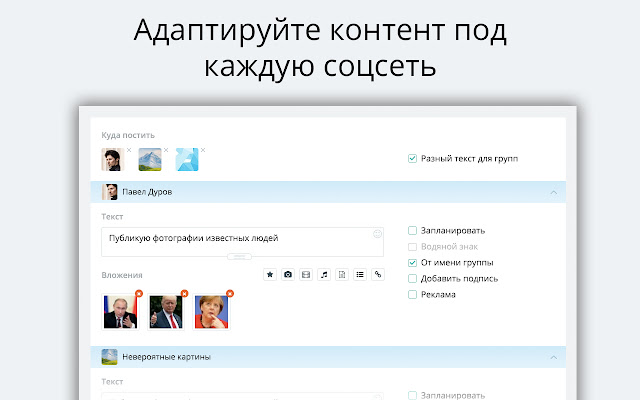
Task: Remove the first attached photo thumbnail
Action: pos(139,293)
